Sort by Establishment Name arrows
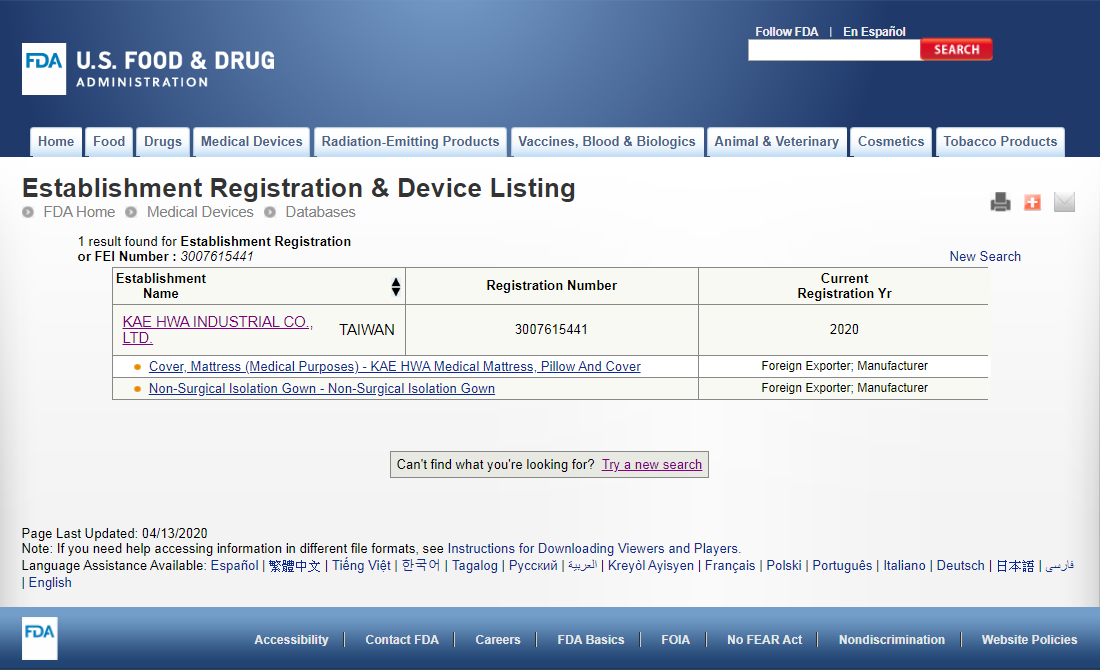Viewport: 1100px width, 670px height. (396, 286)
